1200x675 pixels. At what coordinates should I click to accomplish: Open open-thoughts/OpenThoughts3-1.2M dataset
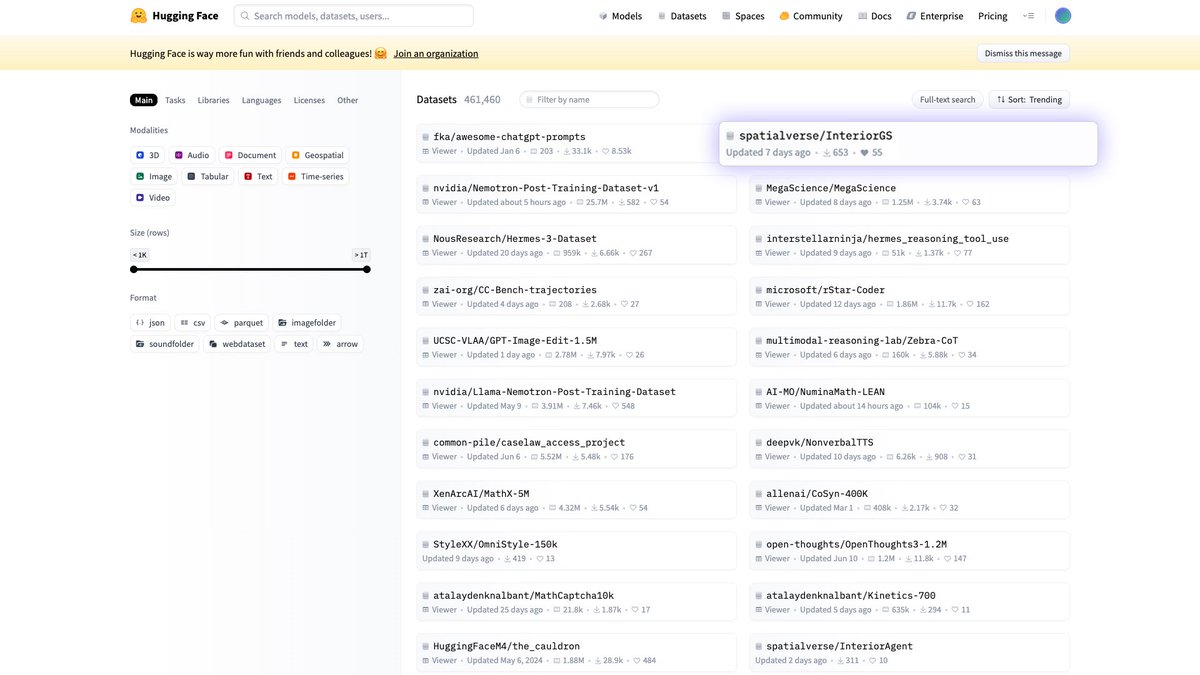coord(909,551)
